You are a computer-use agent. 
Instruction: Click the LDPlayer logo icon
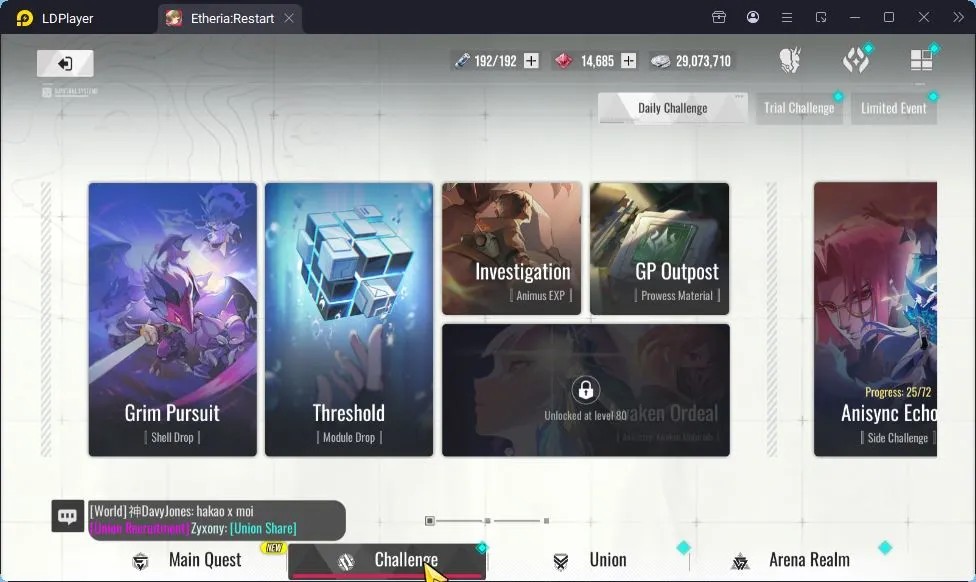pyautogui.click(x=24, y=18)
